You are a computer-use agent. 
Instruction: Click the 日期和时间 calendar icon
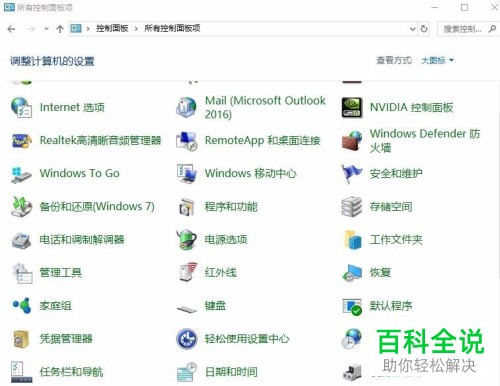coord(187,372)
